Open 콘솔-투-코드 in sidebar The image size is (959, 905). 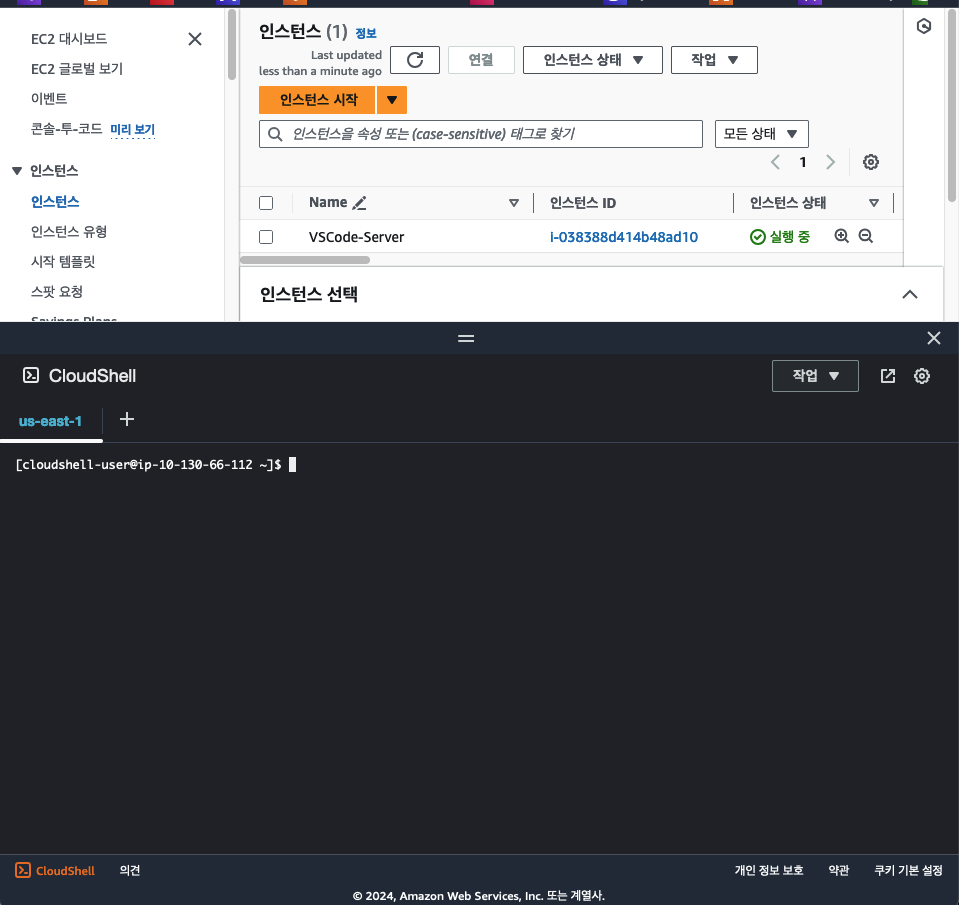click(x=67, y=129)
